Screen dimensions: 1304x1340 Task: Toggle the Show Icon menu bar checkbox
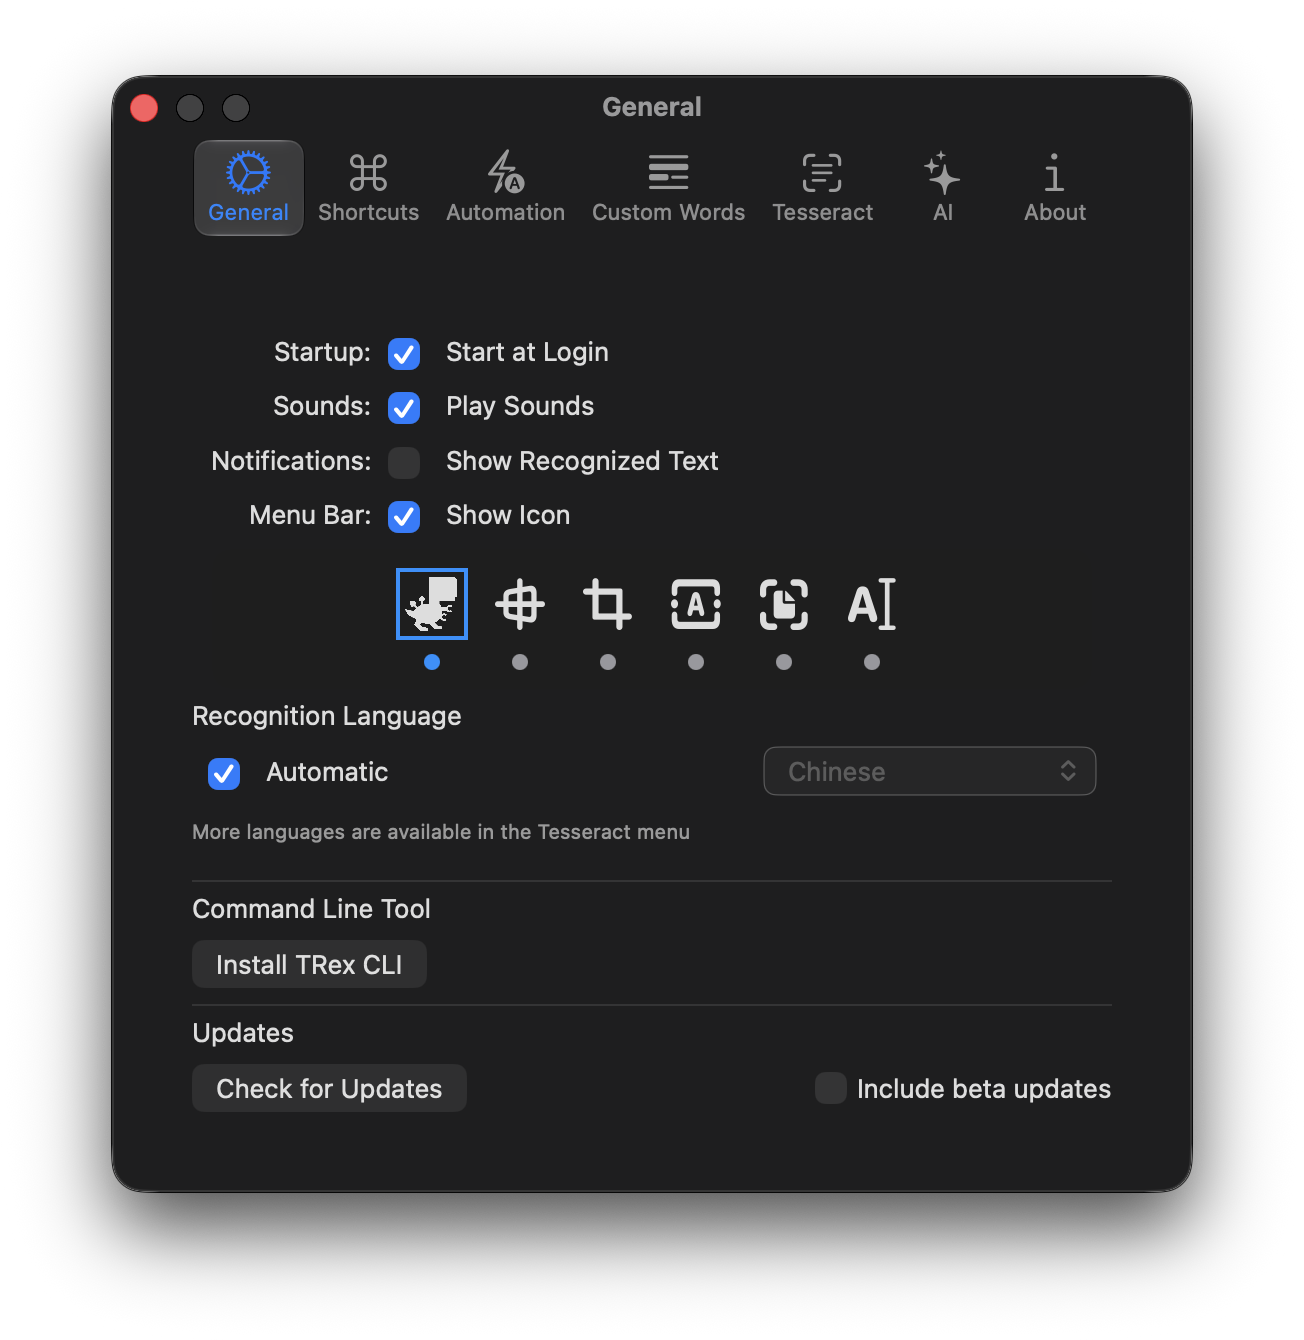[x=404, y=516]
